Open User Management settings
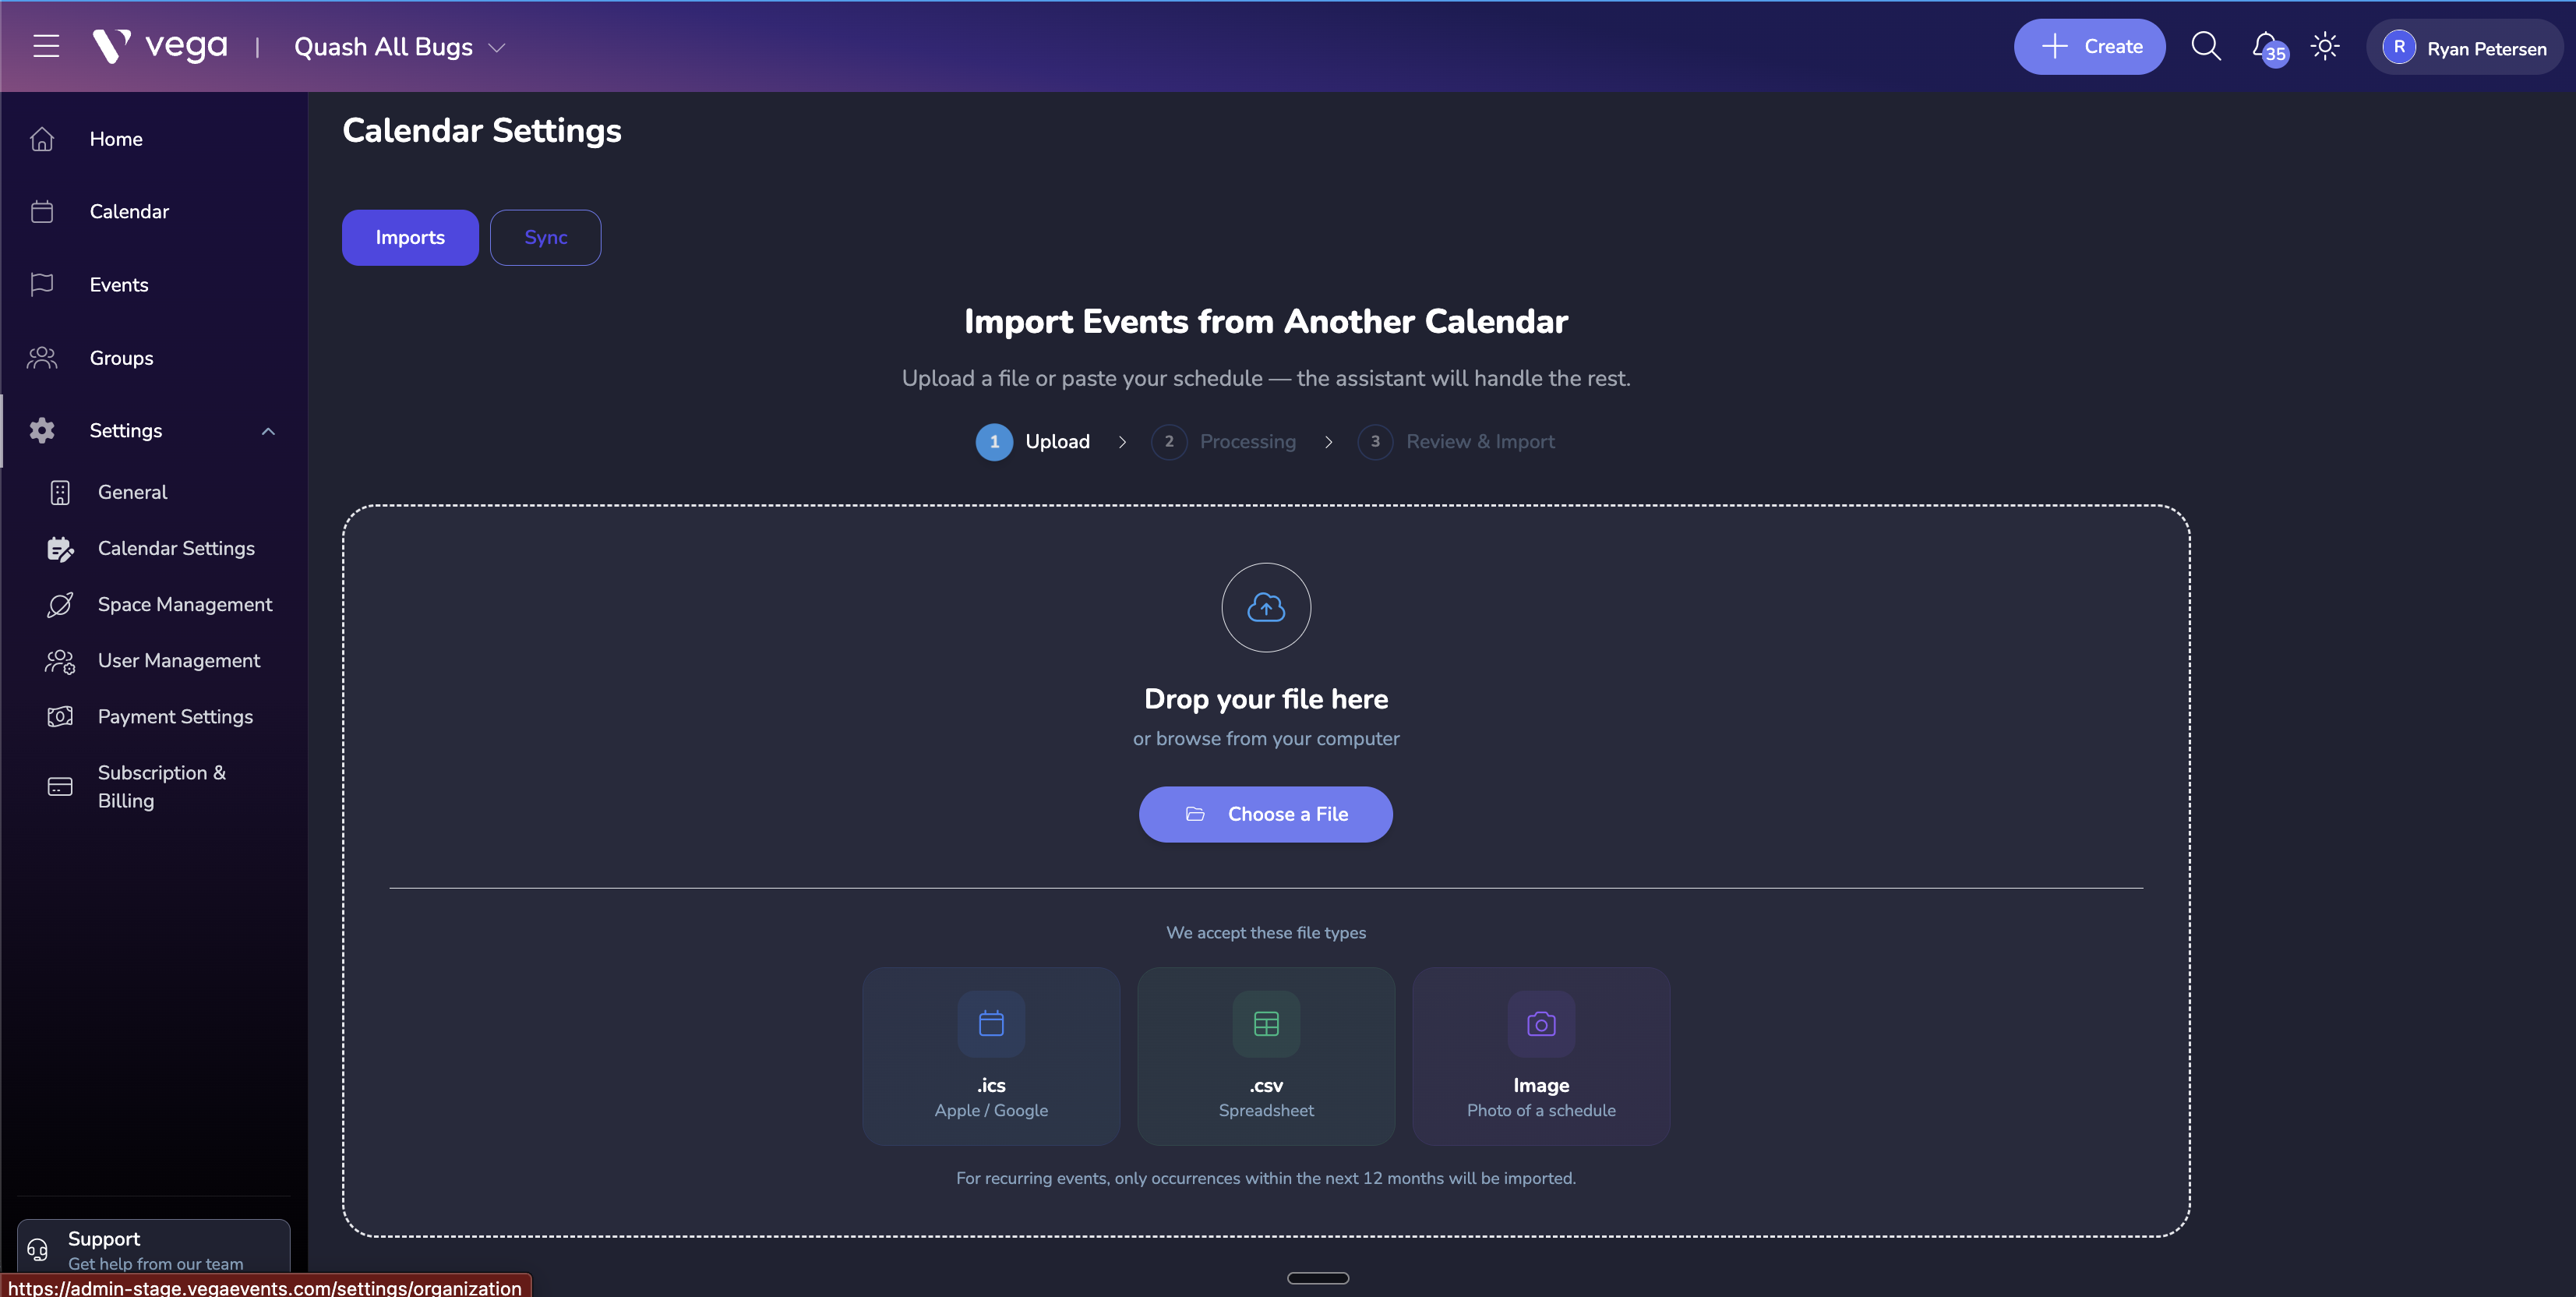This screenshot has height=1297, width=2576. 178,660
